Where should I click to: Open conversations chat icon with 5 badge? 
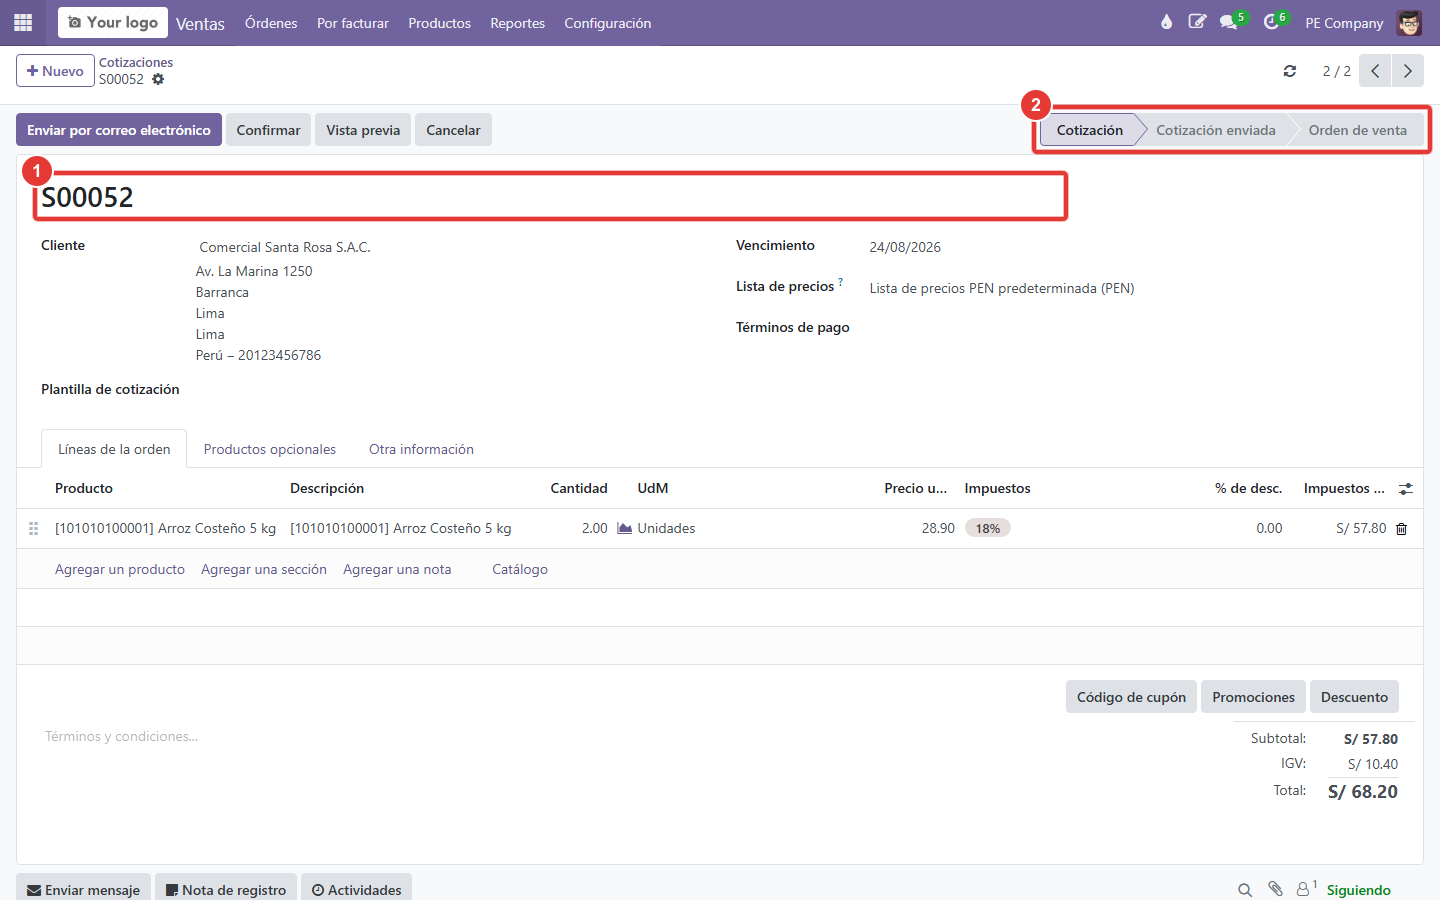coord(1228,22)
